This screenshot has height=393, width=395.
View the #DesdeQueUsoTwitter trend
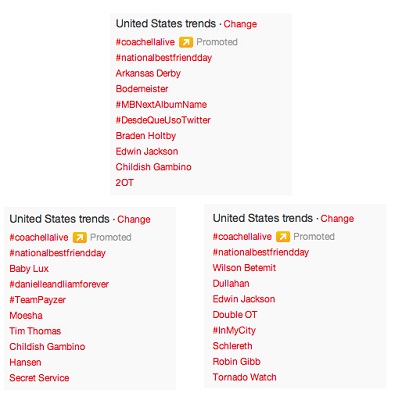tap(163, 120)
